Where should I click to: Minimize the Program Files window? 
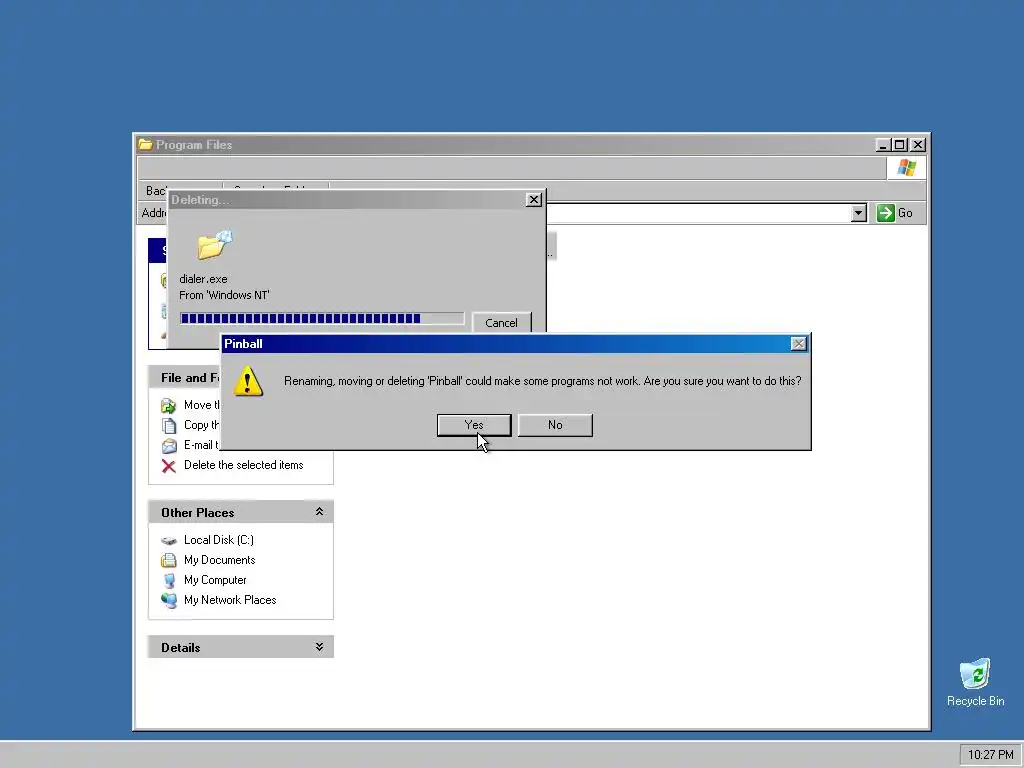click(883, 145)
